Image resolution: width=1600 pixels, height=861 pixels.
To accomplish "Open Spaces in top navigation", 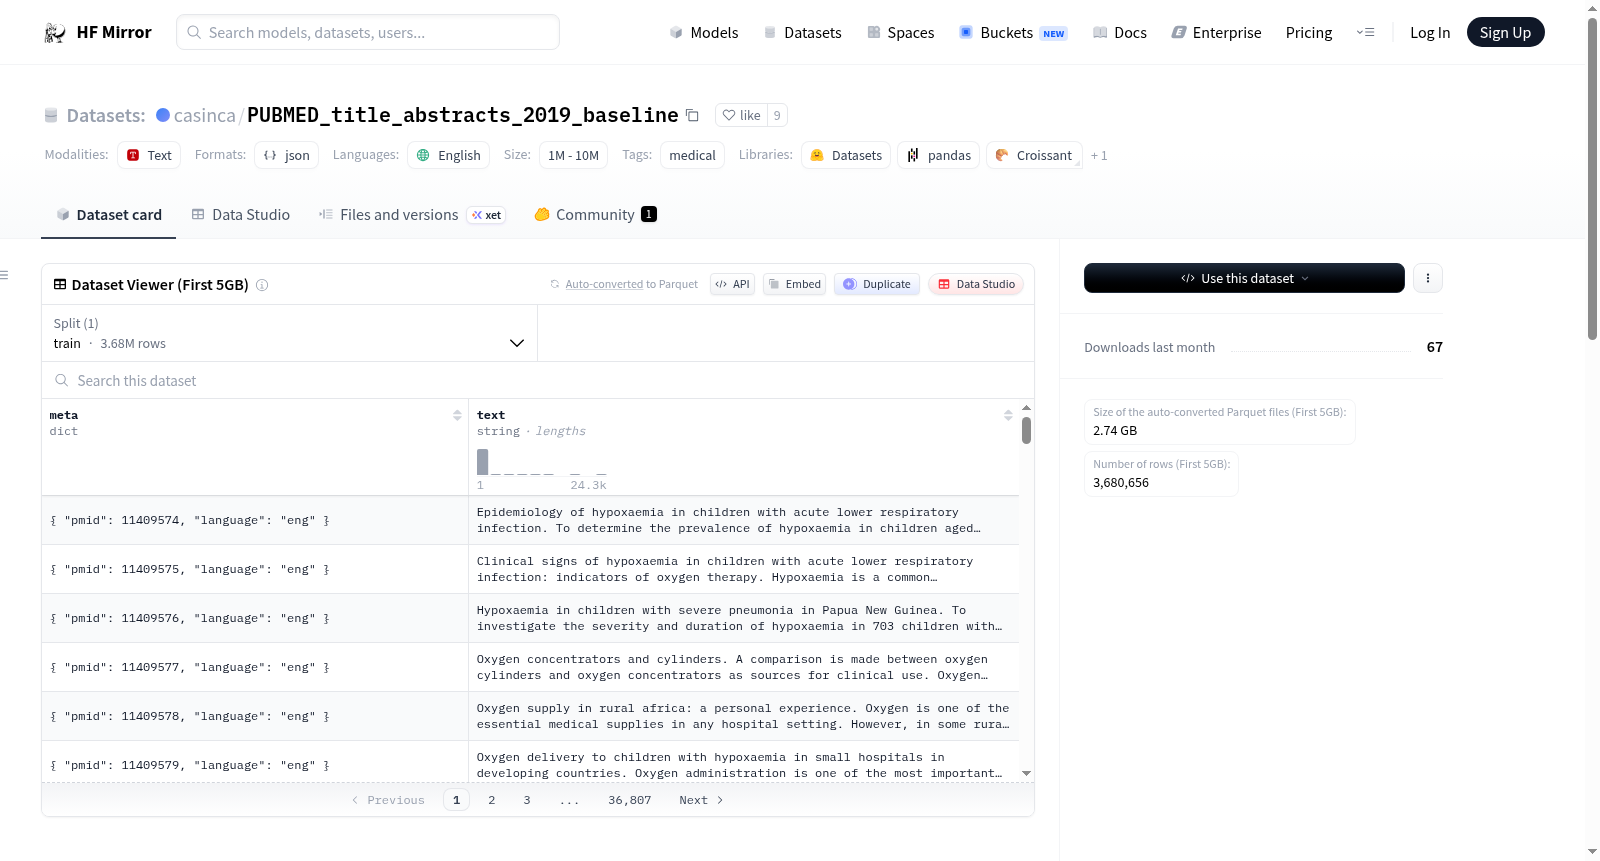I will [x=900, y=33].
